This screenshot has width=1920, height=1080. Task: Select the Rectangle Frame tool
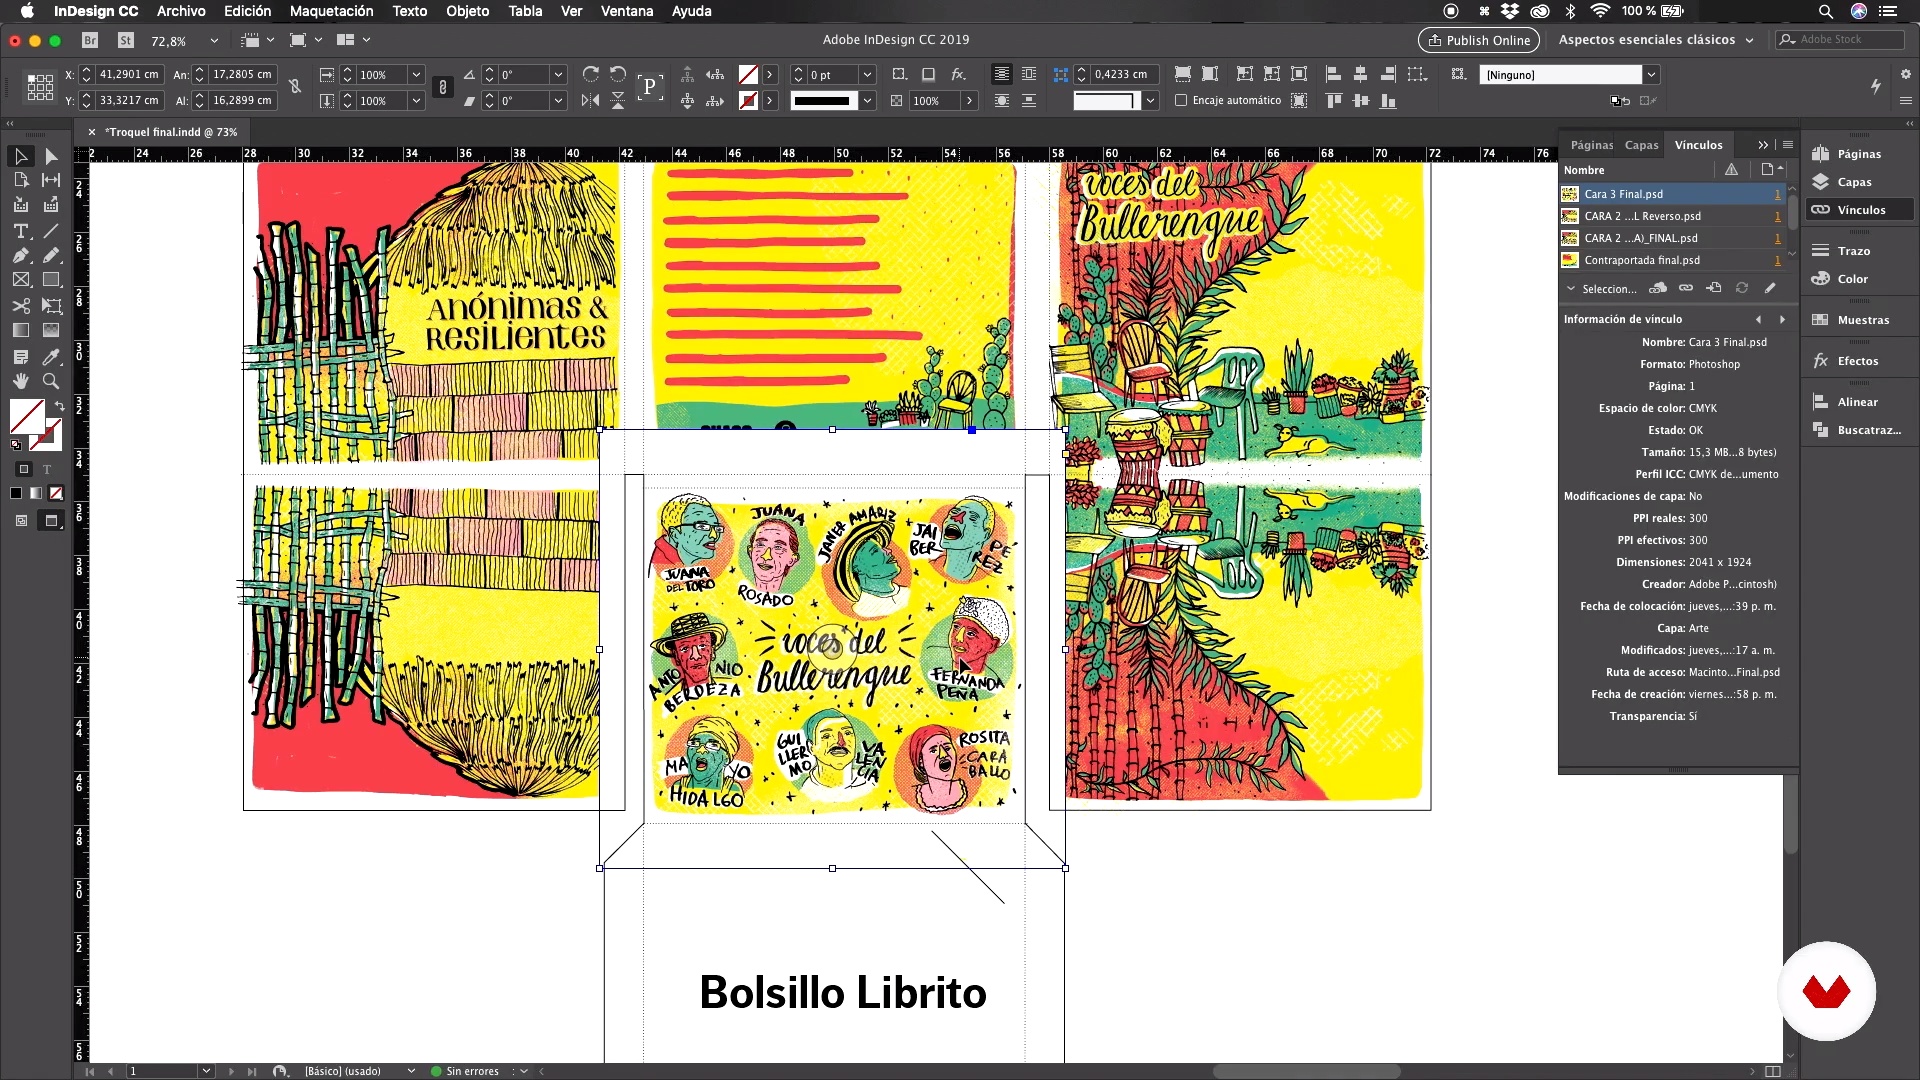[x=20, y=280]
